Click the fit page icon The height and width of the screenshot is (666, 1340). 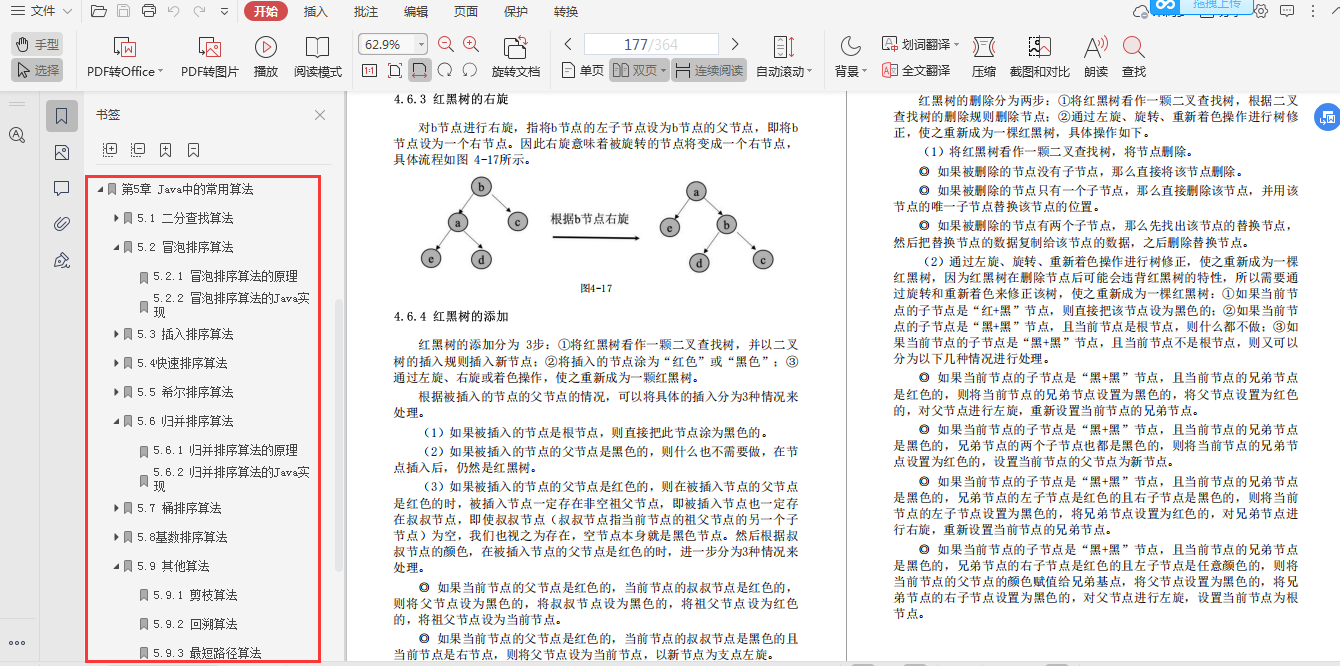395,70
